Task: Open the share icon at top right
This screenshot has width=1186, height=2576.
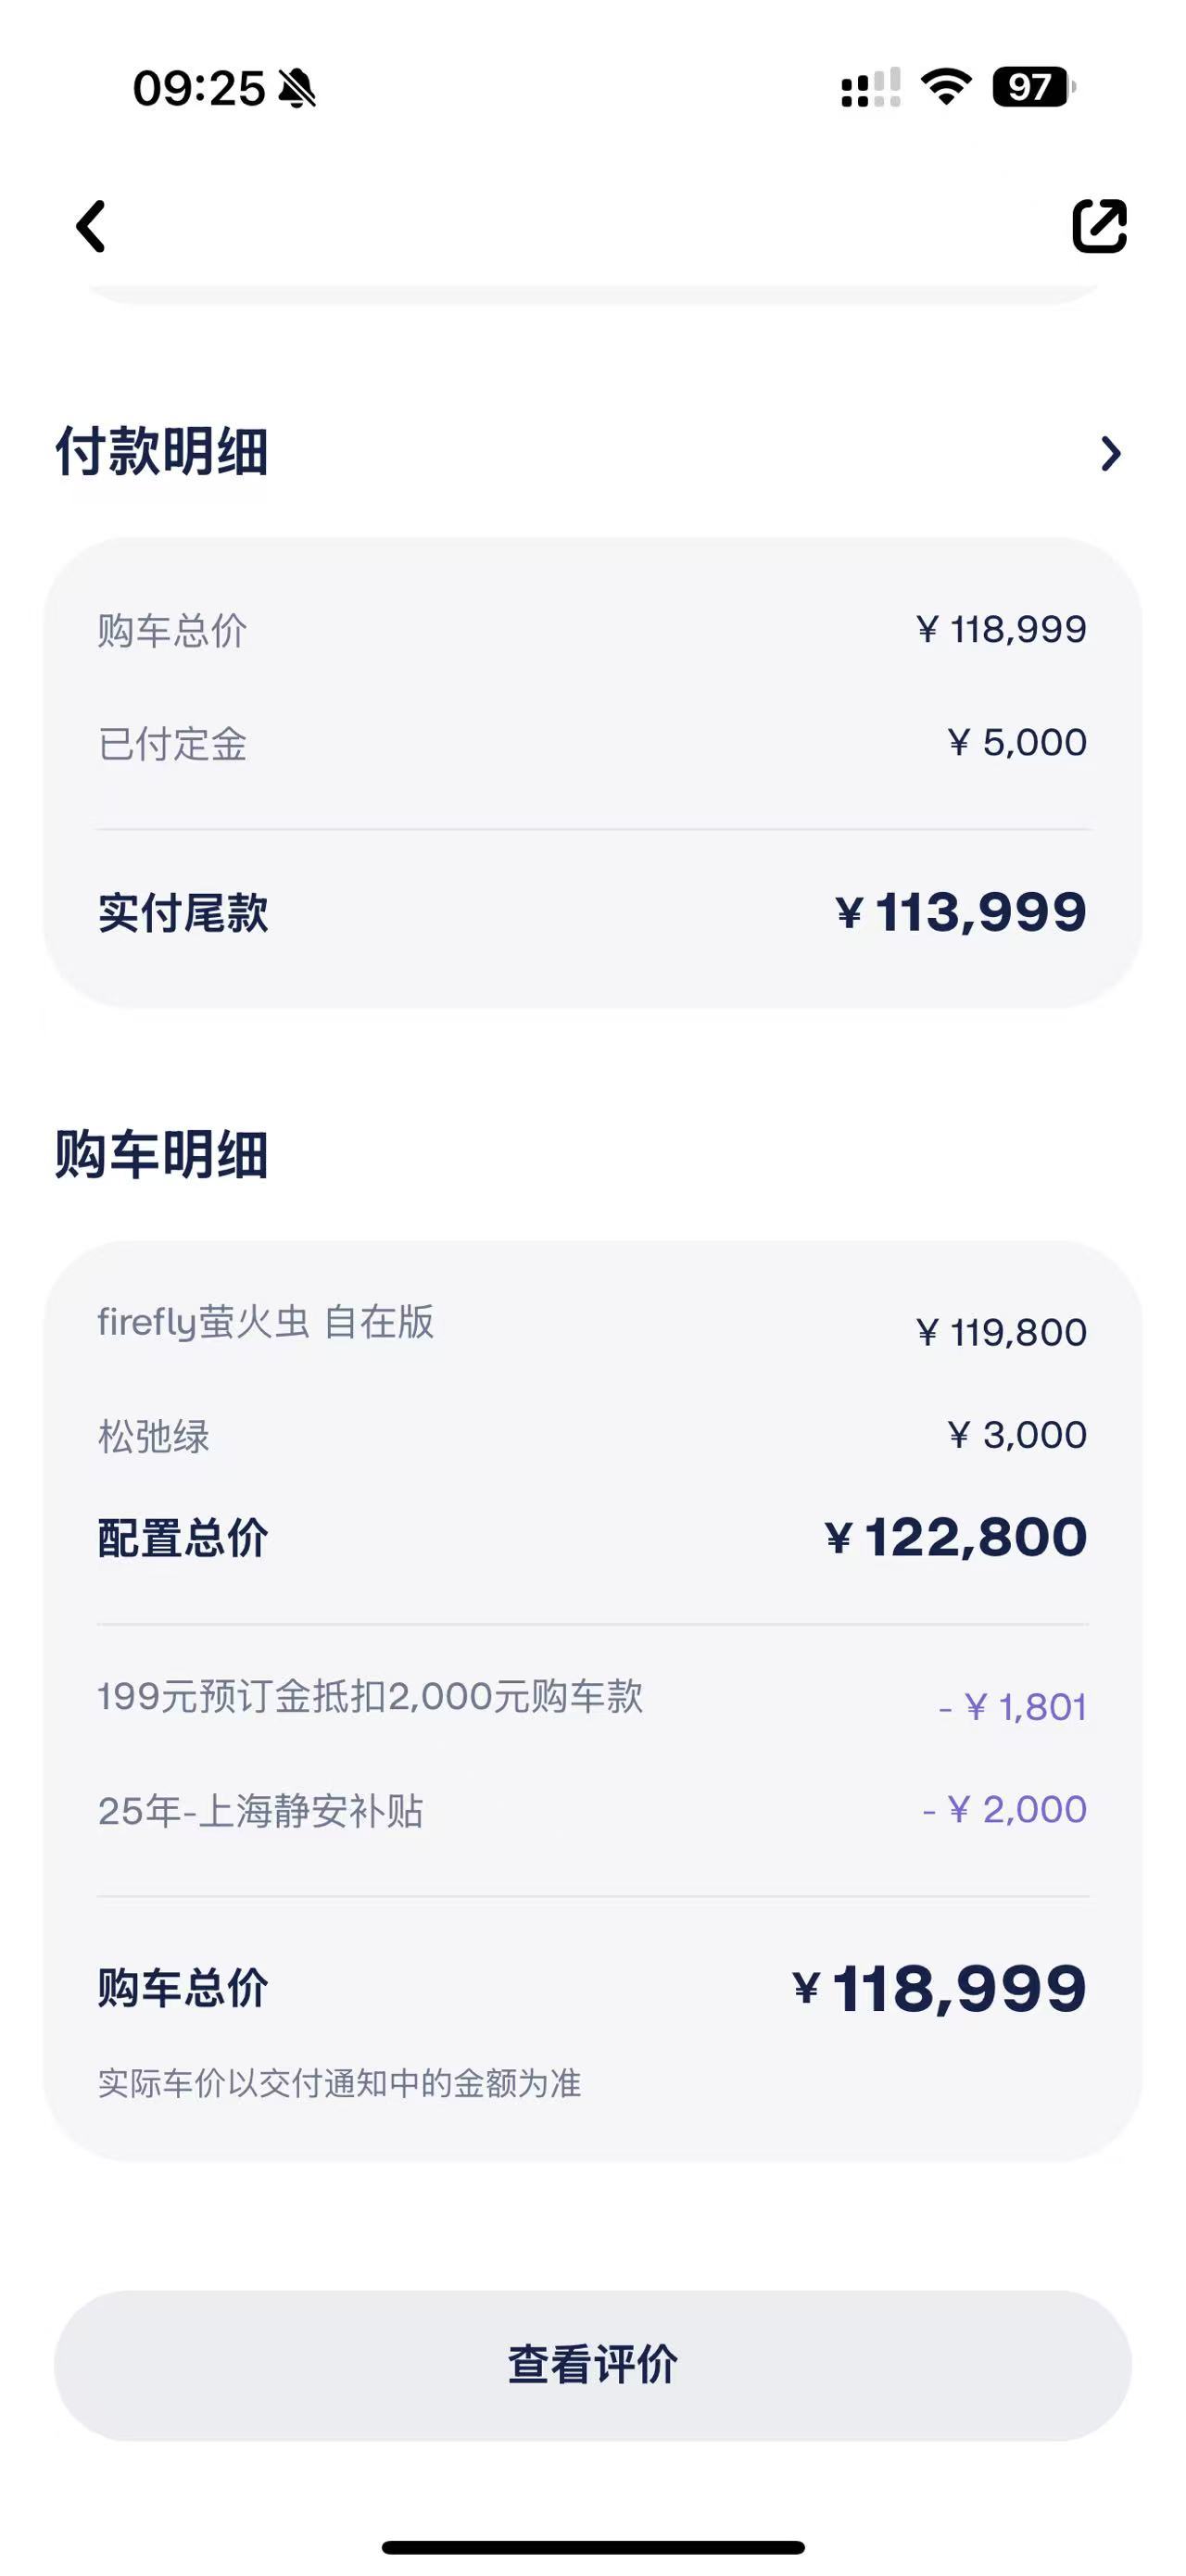Action: coord(1099,226)
